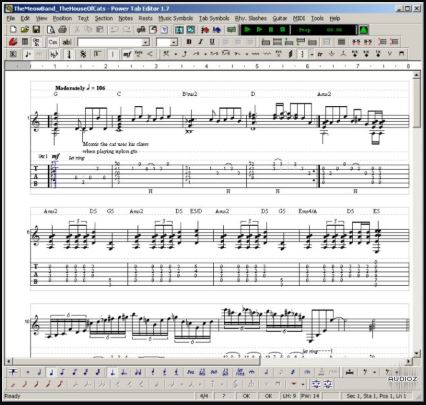Stop playback with the green square button

tap(283, 30)
